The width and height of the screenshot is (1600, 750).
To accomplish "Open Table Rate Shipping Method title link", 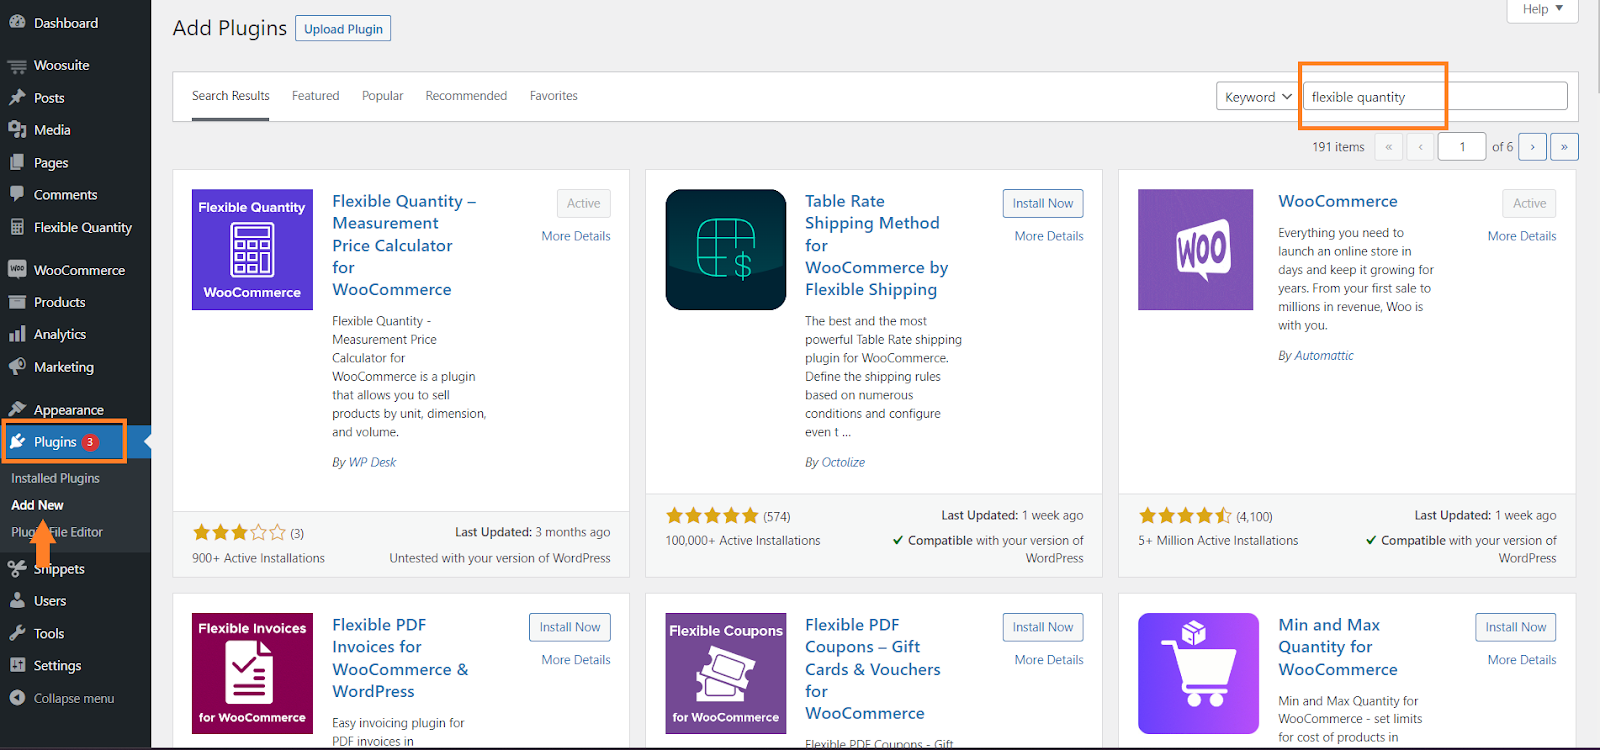I will (877, 245).
